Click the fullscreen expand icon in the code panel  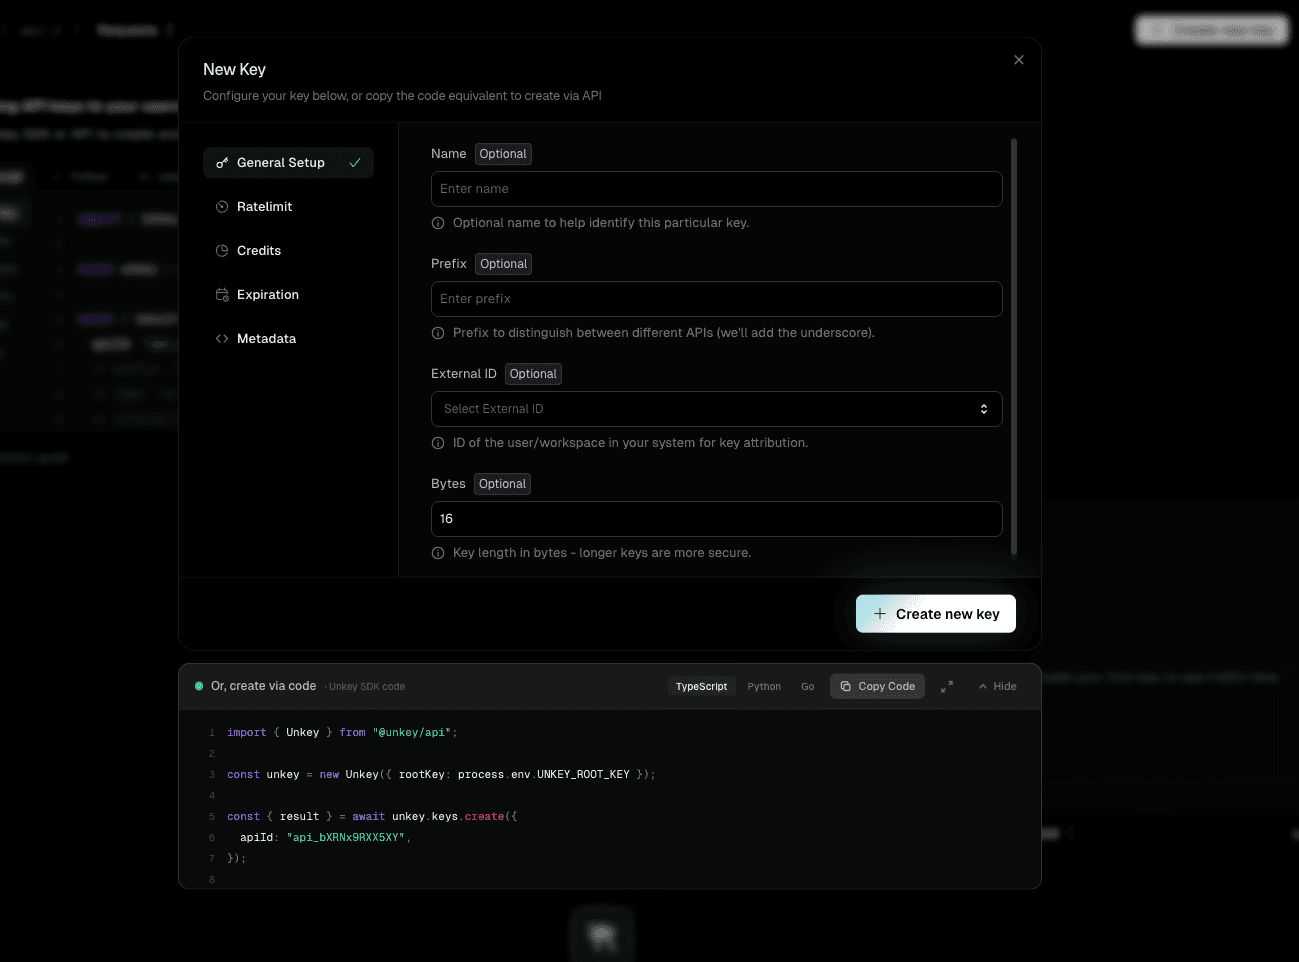coord(947,686)
